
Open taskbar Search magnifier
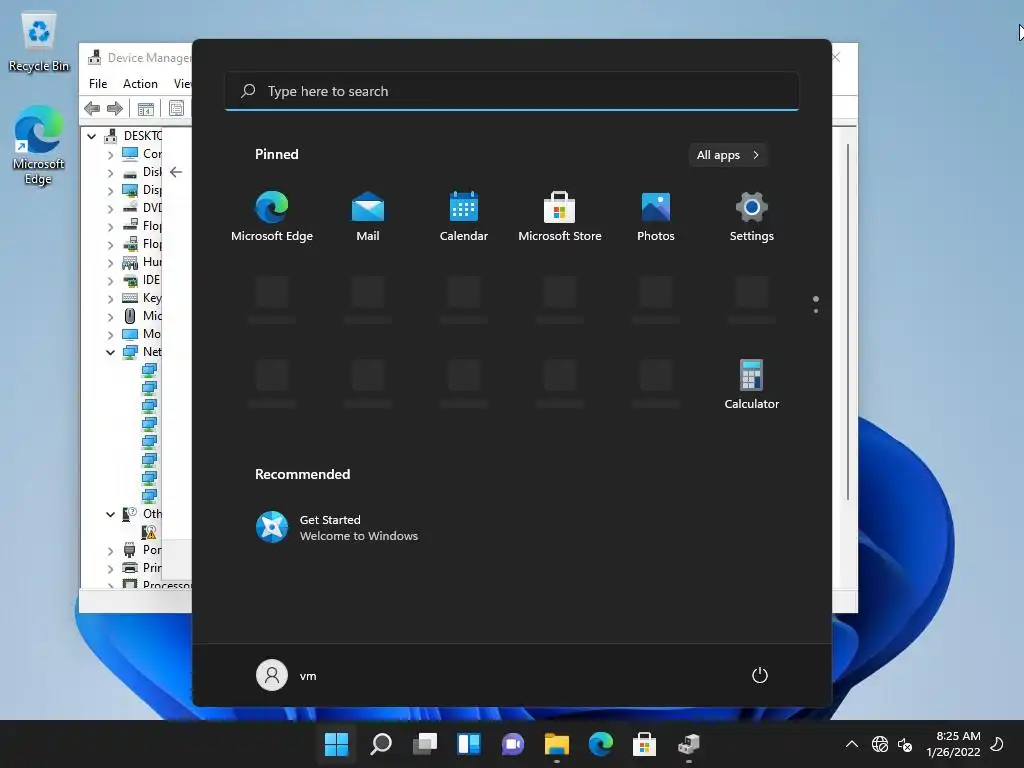coord(381,744)
